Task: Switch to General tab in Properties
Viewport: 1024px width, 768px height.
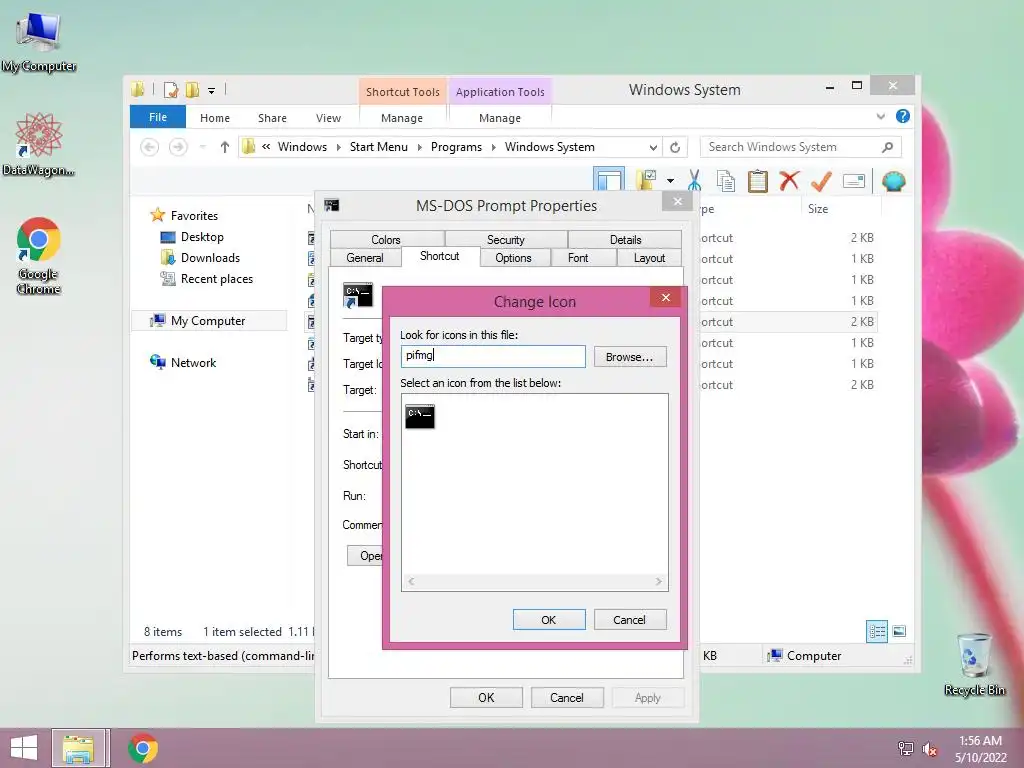Action: click(365, 258)
